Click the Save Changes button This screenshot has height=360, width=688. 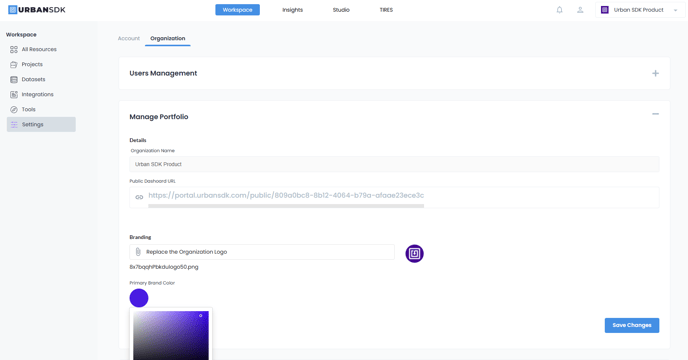632,325
